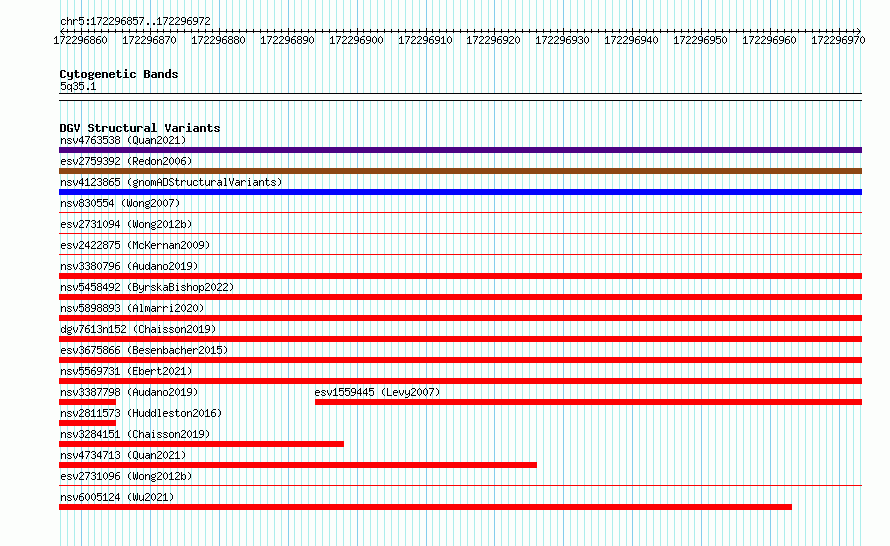Select the red bar under nsv3284151

point(201,444)
